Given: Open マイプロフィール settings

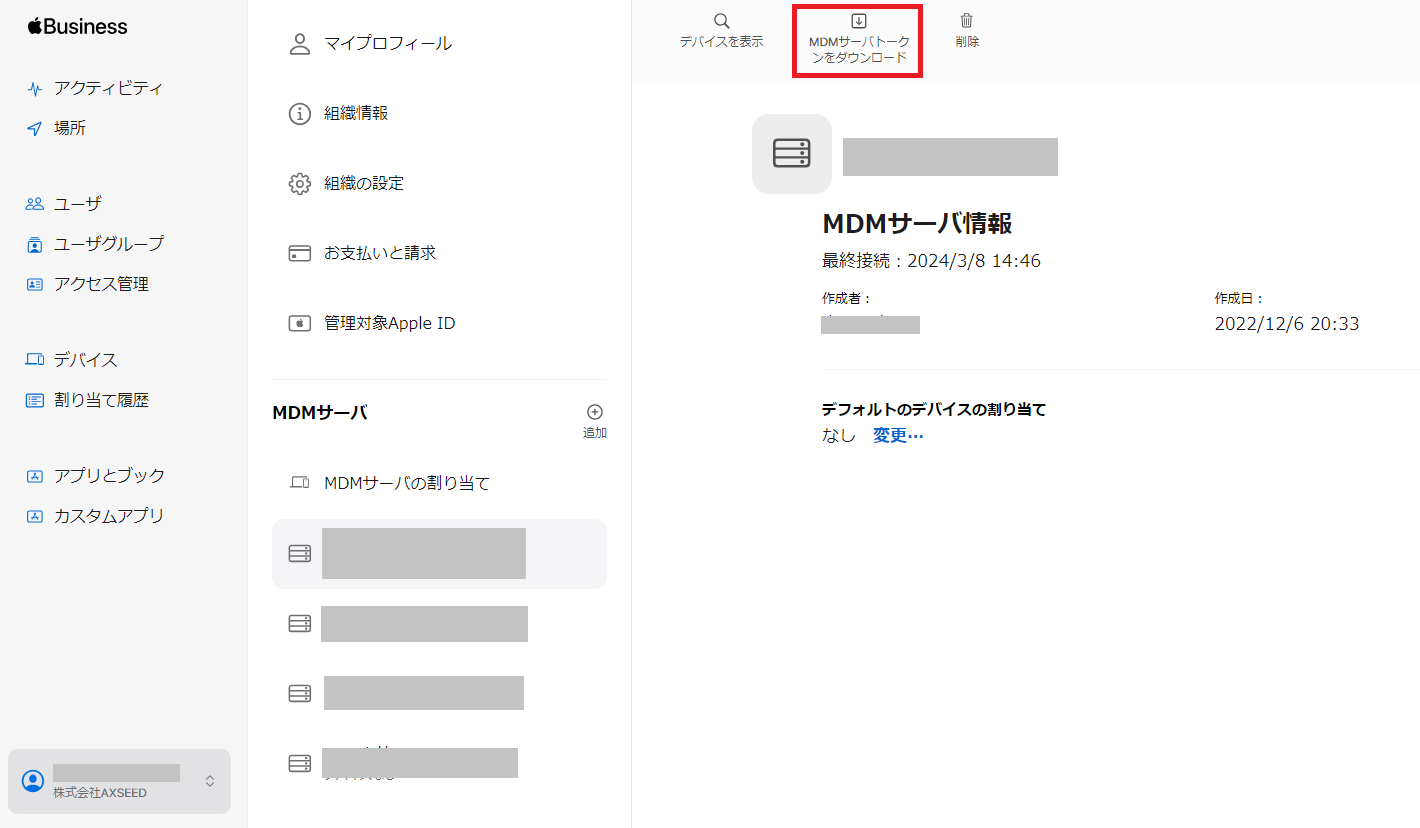Looking at the screenshot, I should (x=388, y=44).
